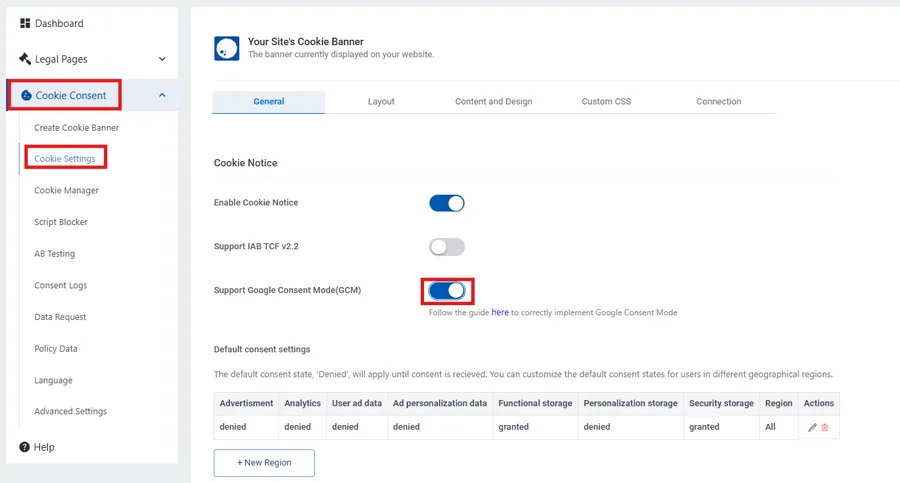
Task: Disable the Enable Cookie Notice toggle
Action: [447, 203]
